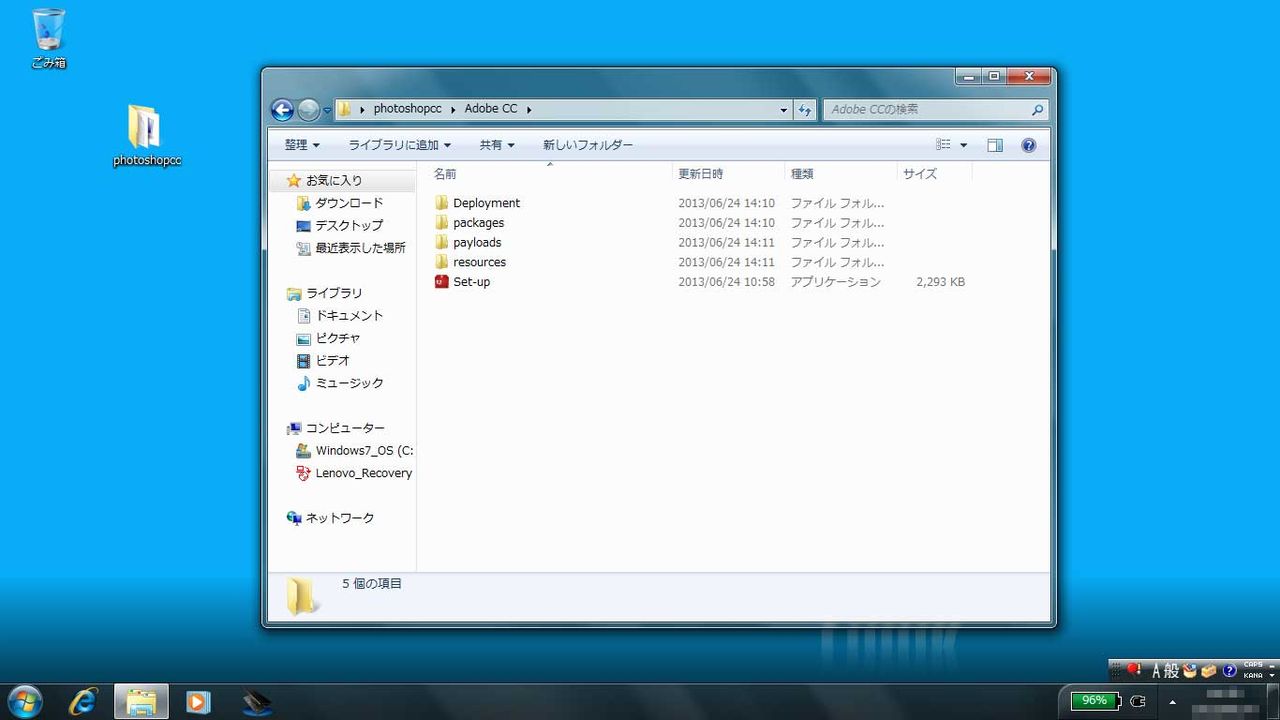The width and height of the screenshot is (1280, 720).
Task: Select ライブラリ in the navigation pane
Action: pyautogui.click(x=334, y=293)
